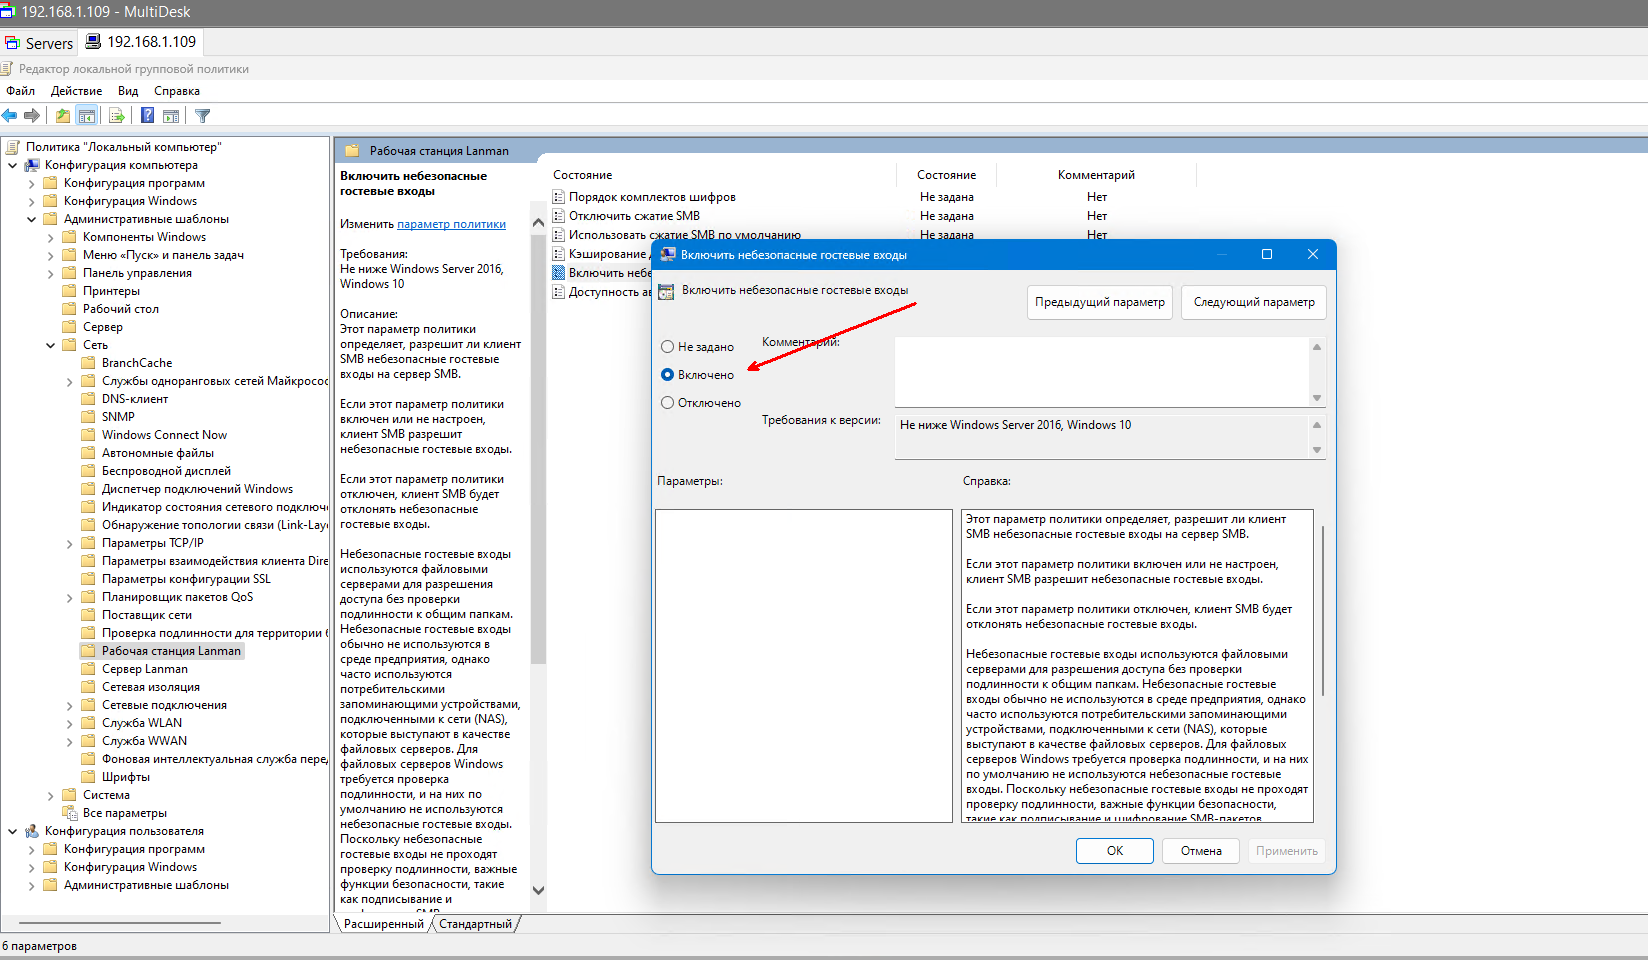Click the 'параметр политики' link
1648x960 pixels.
point(451,224)
